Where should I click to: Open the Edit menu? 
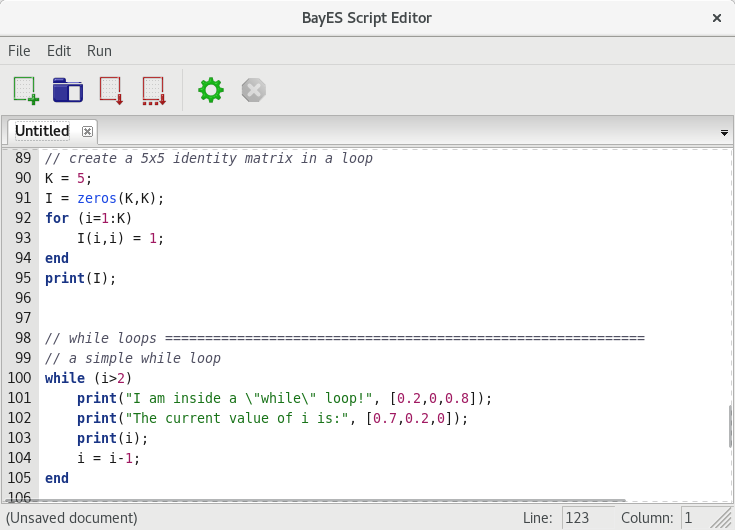coord(59,51)
